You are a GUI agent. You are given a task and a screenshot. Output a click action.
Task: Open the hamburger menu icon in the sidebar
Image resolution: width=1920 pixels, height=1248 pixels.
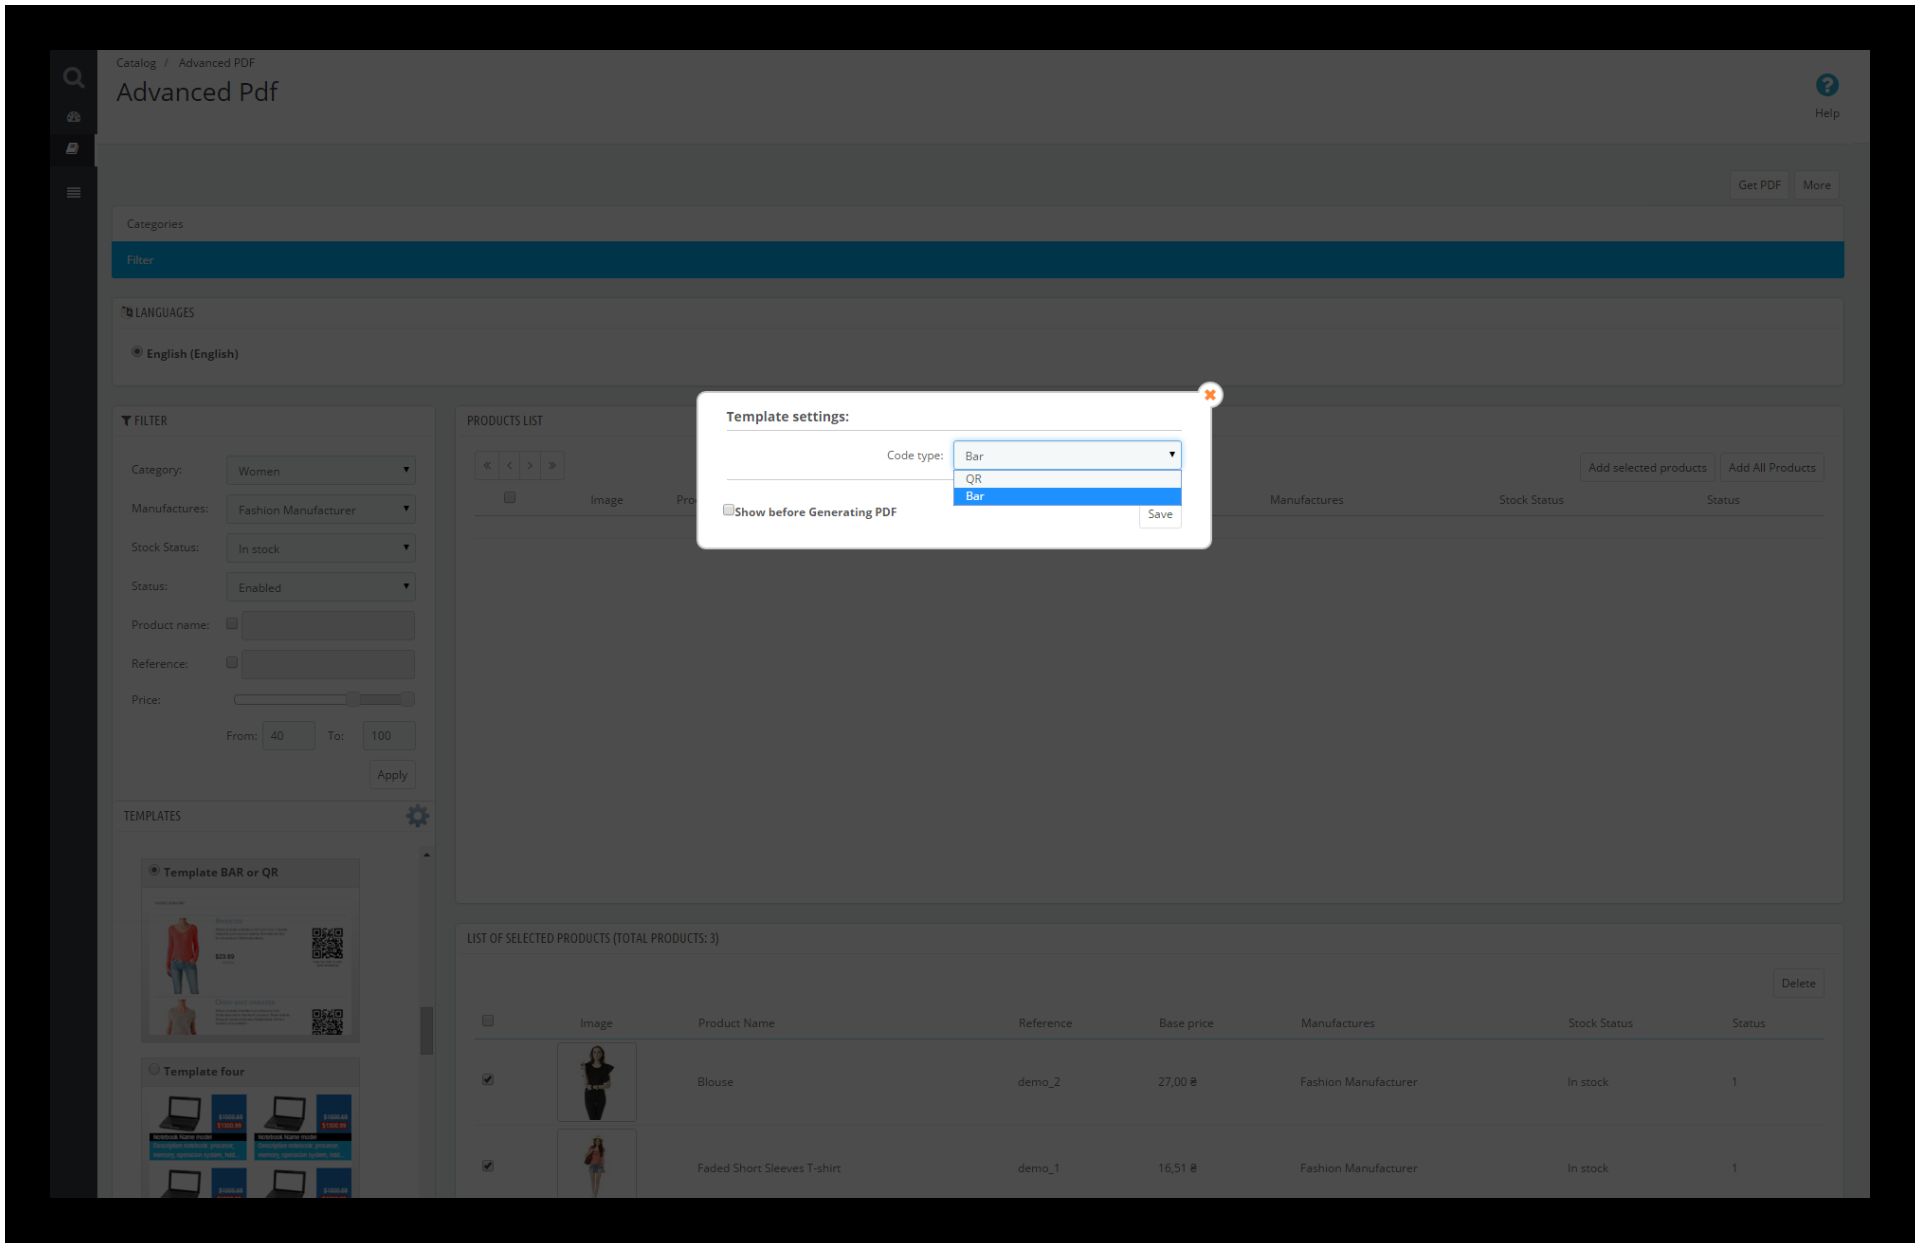point(73,192)
